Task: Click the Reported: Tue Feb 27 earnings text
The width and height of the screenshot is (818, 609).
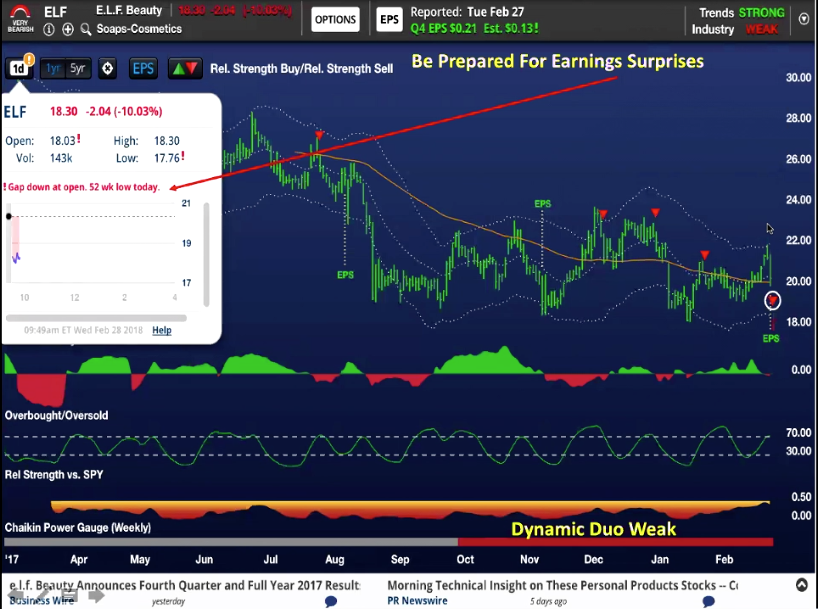Action: coord(467,12)
